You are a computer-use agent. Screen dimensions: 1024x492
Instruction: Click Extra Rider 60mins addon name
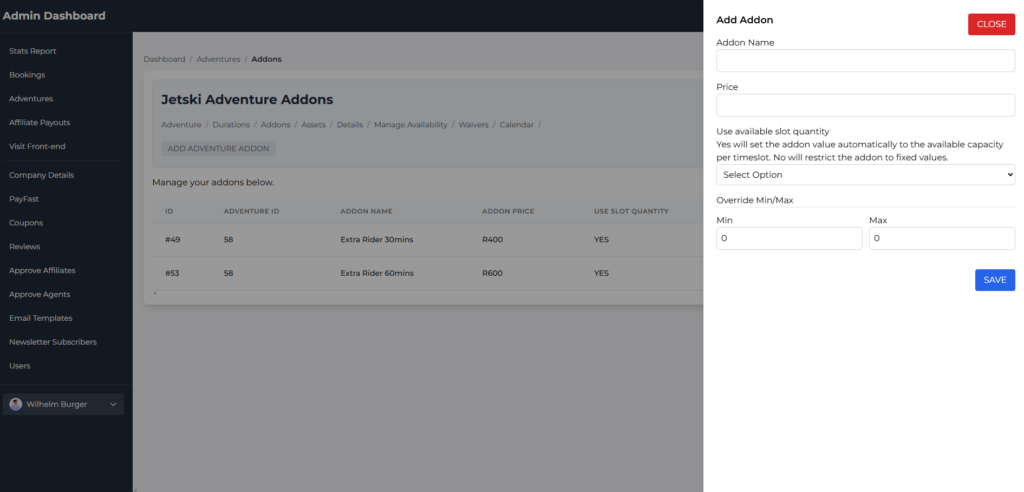click(x=377, y=273)
